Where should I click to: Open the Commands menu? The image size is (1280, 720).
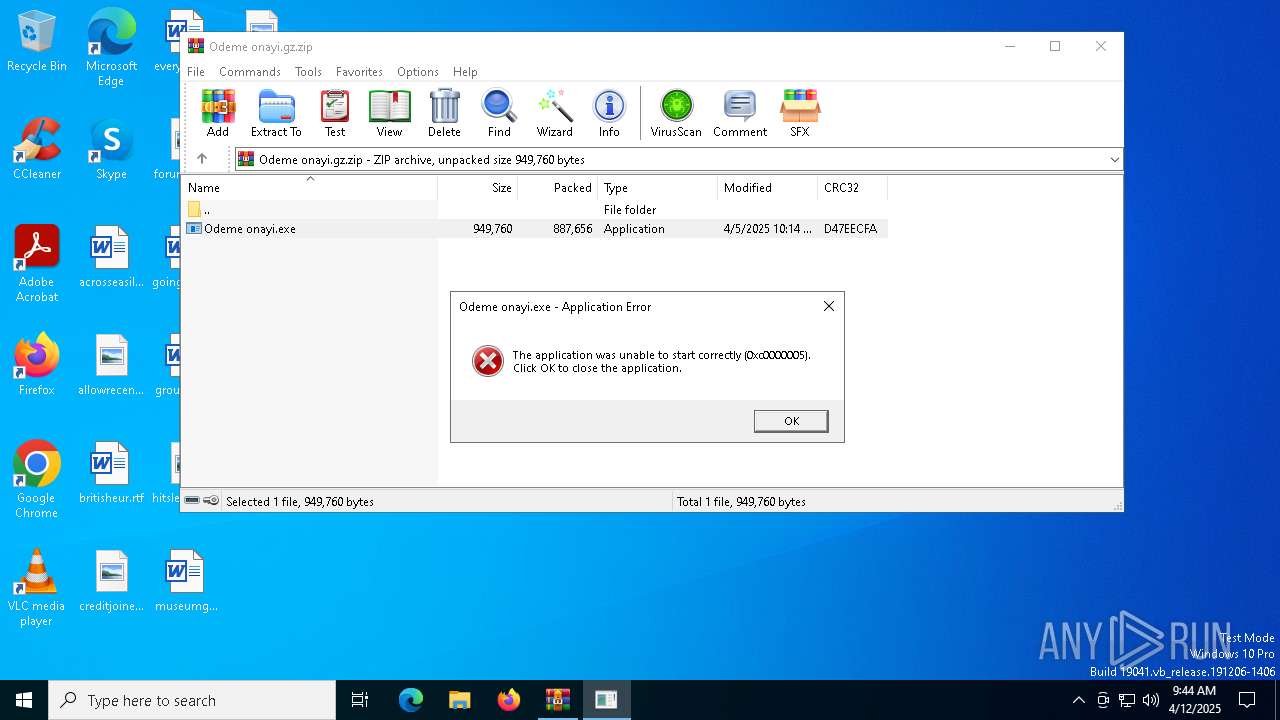250,72
